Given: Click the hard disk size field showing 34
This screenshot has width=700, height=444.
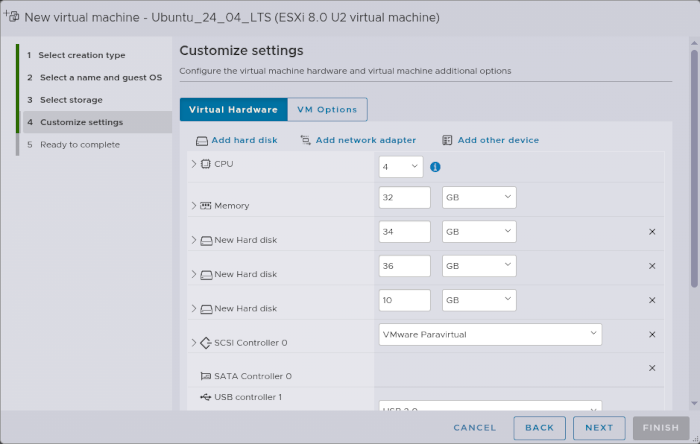Looking at the screenshot, I should [x=404, y=232].
